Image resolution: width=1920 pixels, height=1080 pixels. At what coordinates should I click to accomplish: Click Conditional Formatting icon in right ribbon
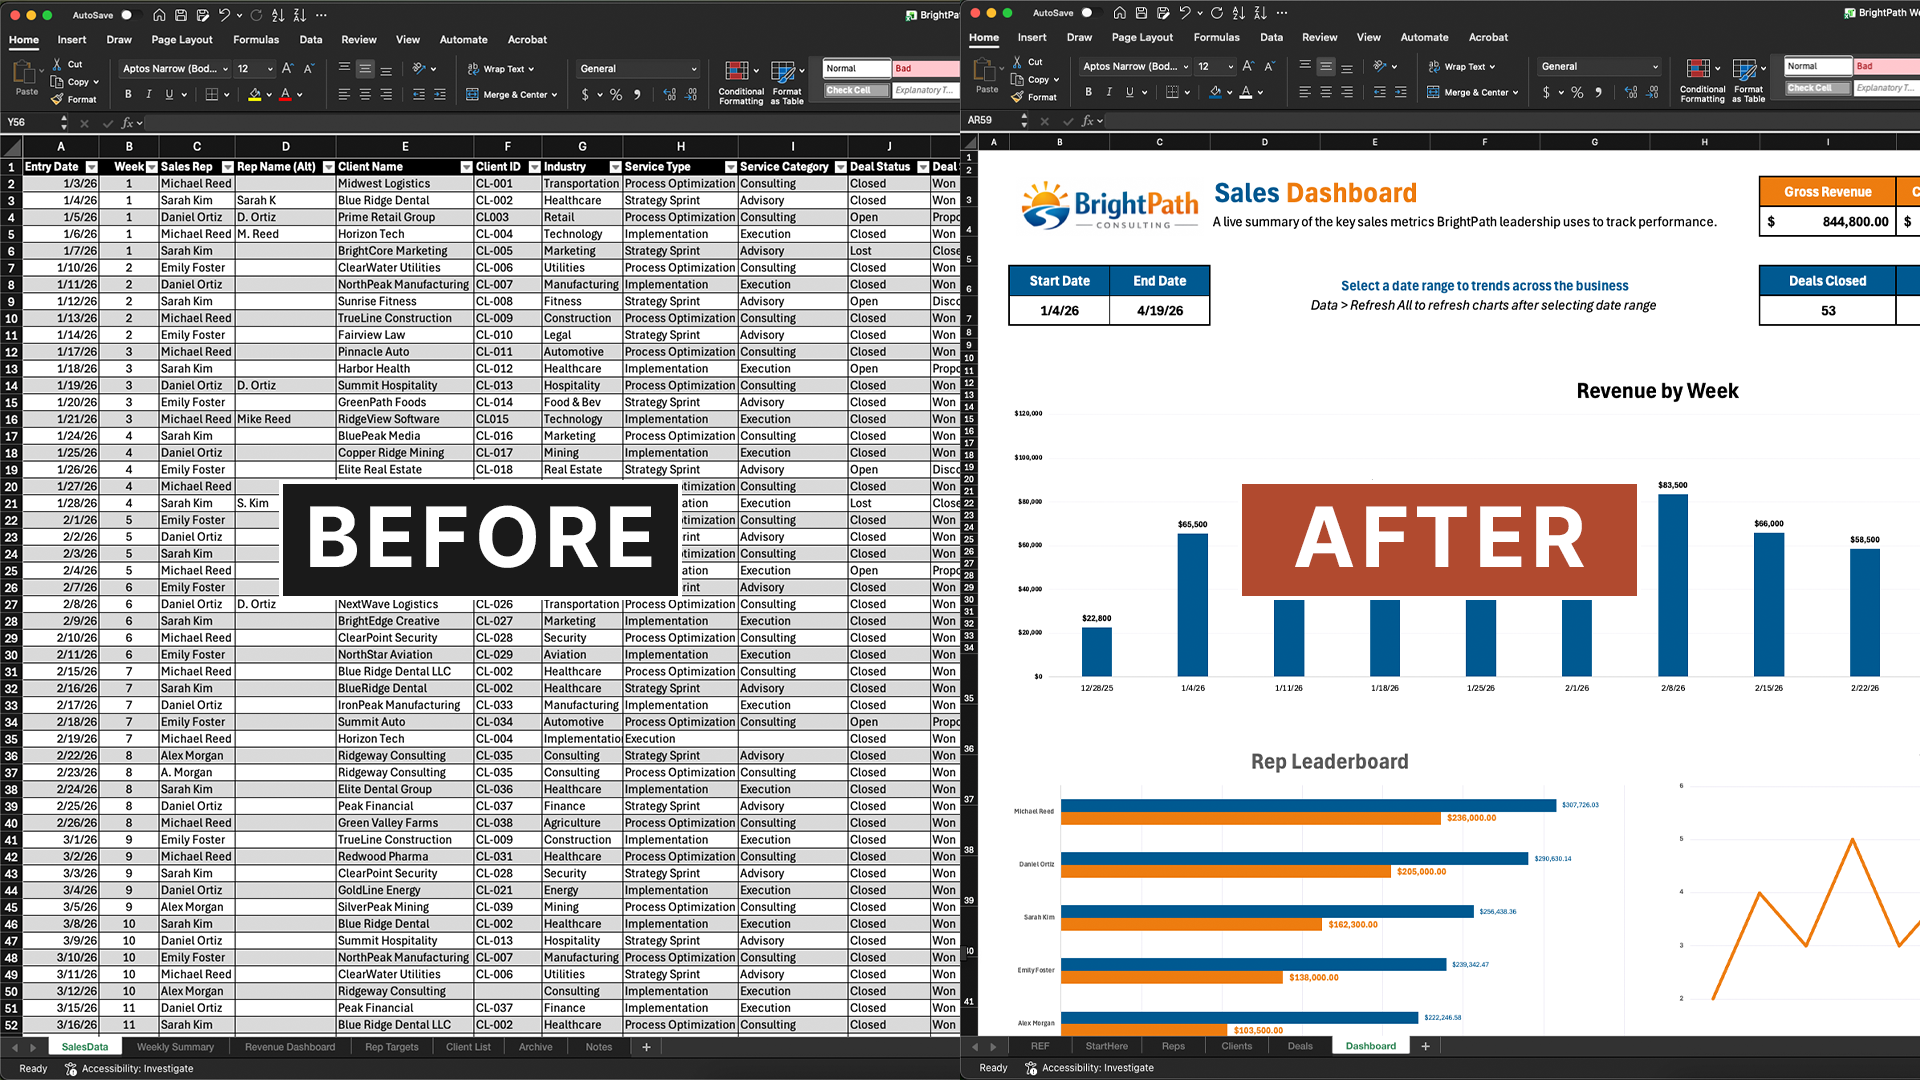pos(1698,70)
